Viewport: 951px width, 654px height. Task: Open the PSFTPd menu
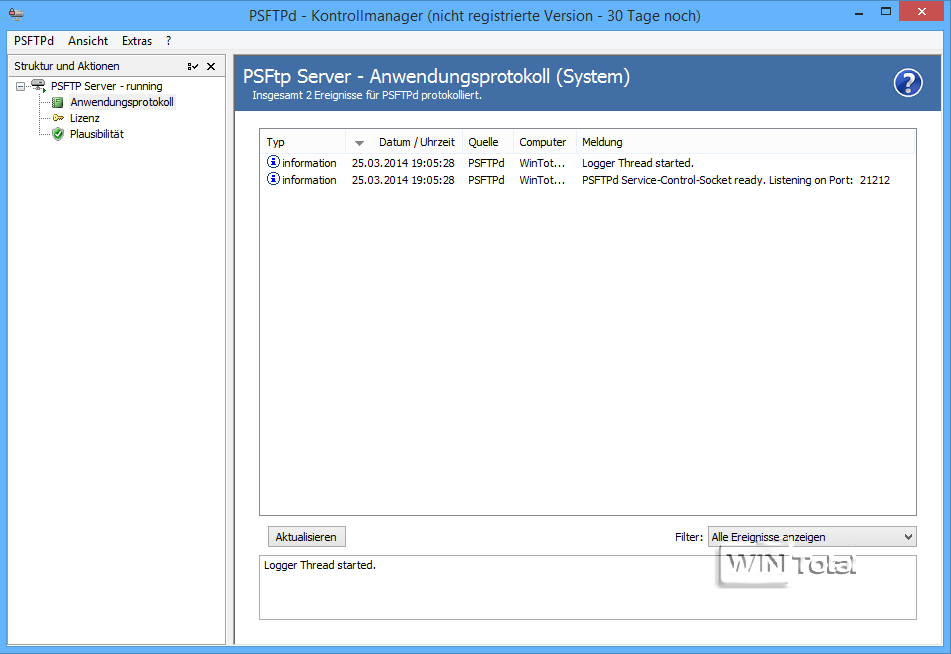pos(34,41)
